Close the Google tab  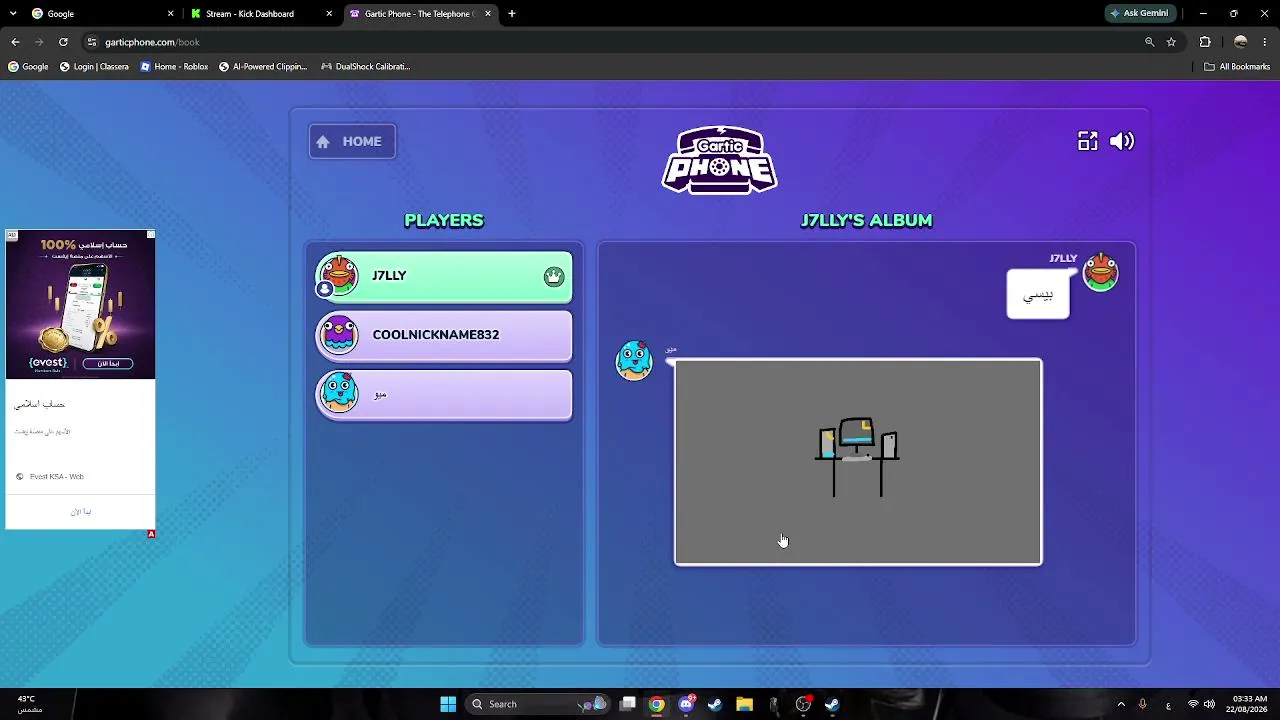(x=170, y=14)
